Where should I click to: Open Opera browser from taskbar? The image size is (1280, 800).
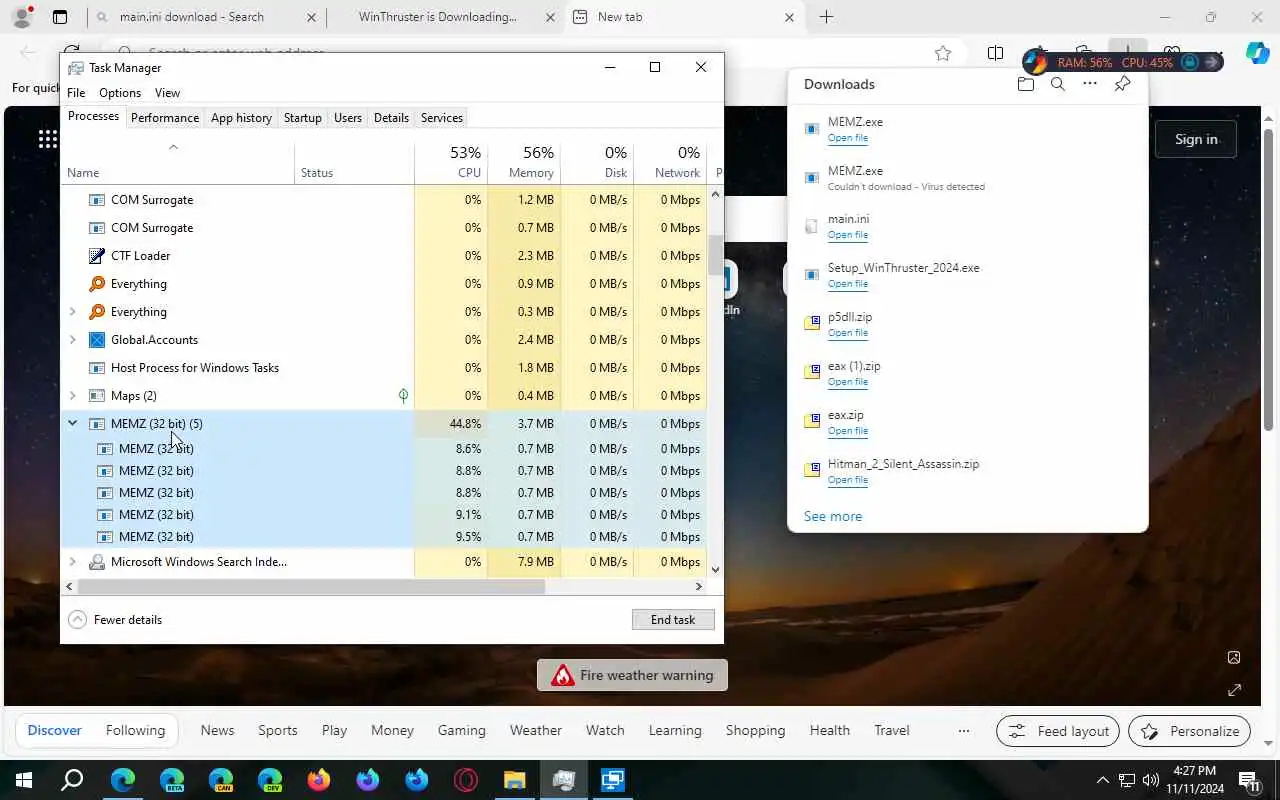pos(466,780)
